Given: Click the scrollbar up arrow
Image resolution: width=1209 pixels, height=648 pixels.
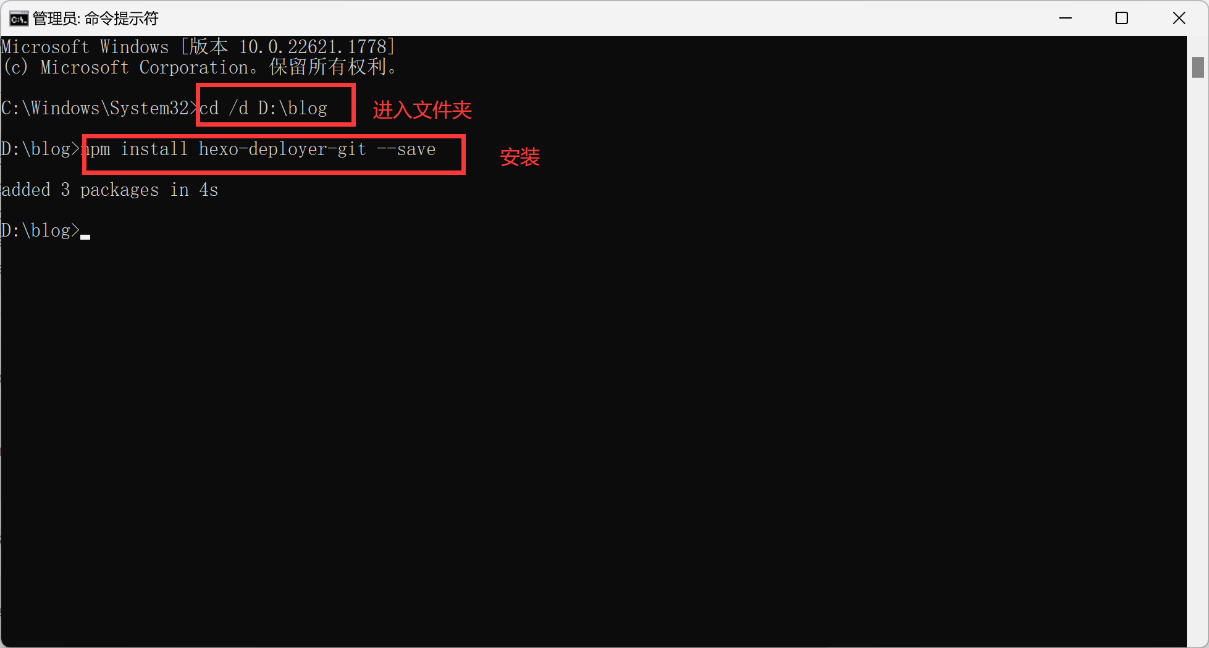Looking at the screenshot, I should [1197, 45].
